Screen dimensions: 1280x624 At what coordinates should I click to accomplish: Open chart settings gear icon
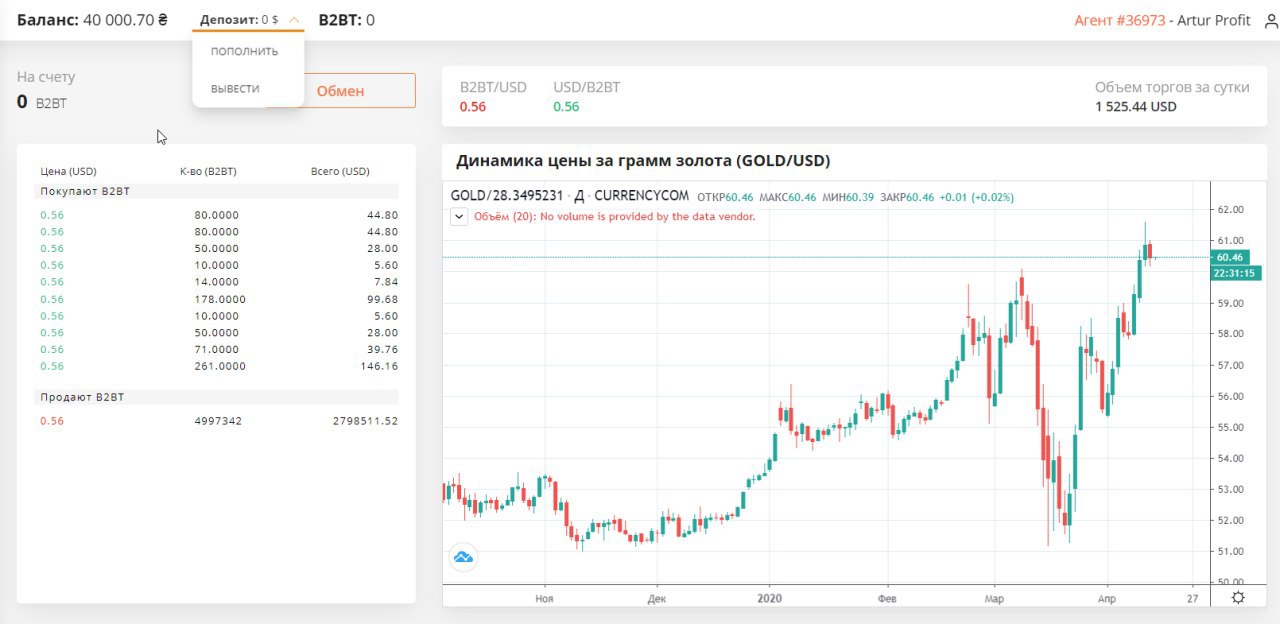(x=1238, y=597)
